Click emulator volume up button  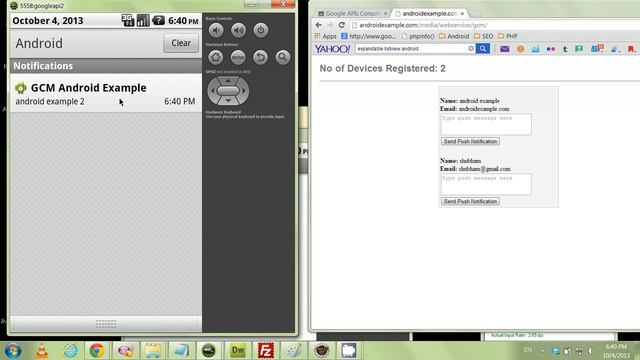tap(238, 30)
